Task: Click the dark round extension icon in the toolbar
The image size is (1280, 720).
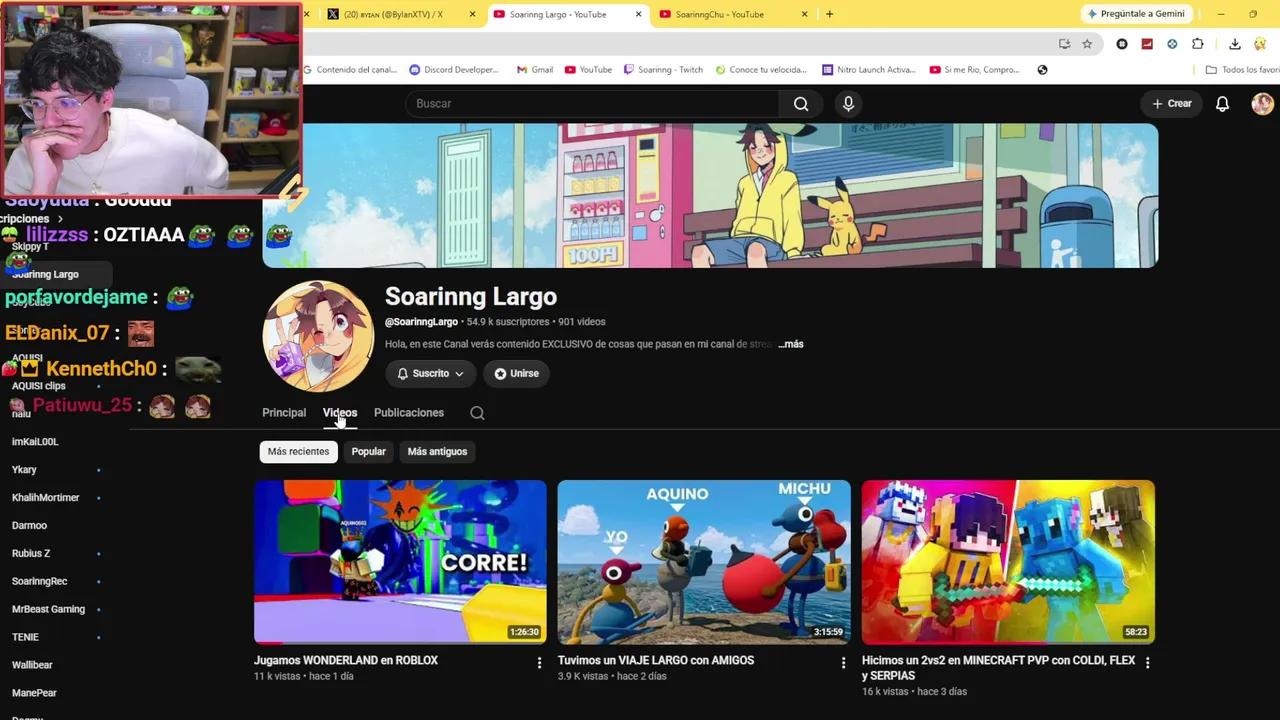Action: pos(1122,44)
